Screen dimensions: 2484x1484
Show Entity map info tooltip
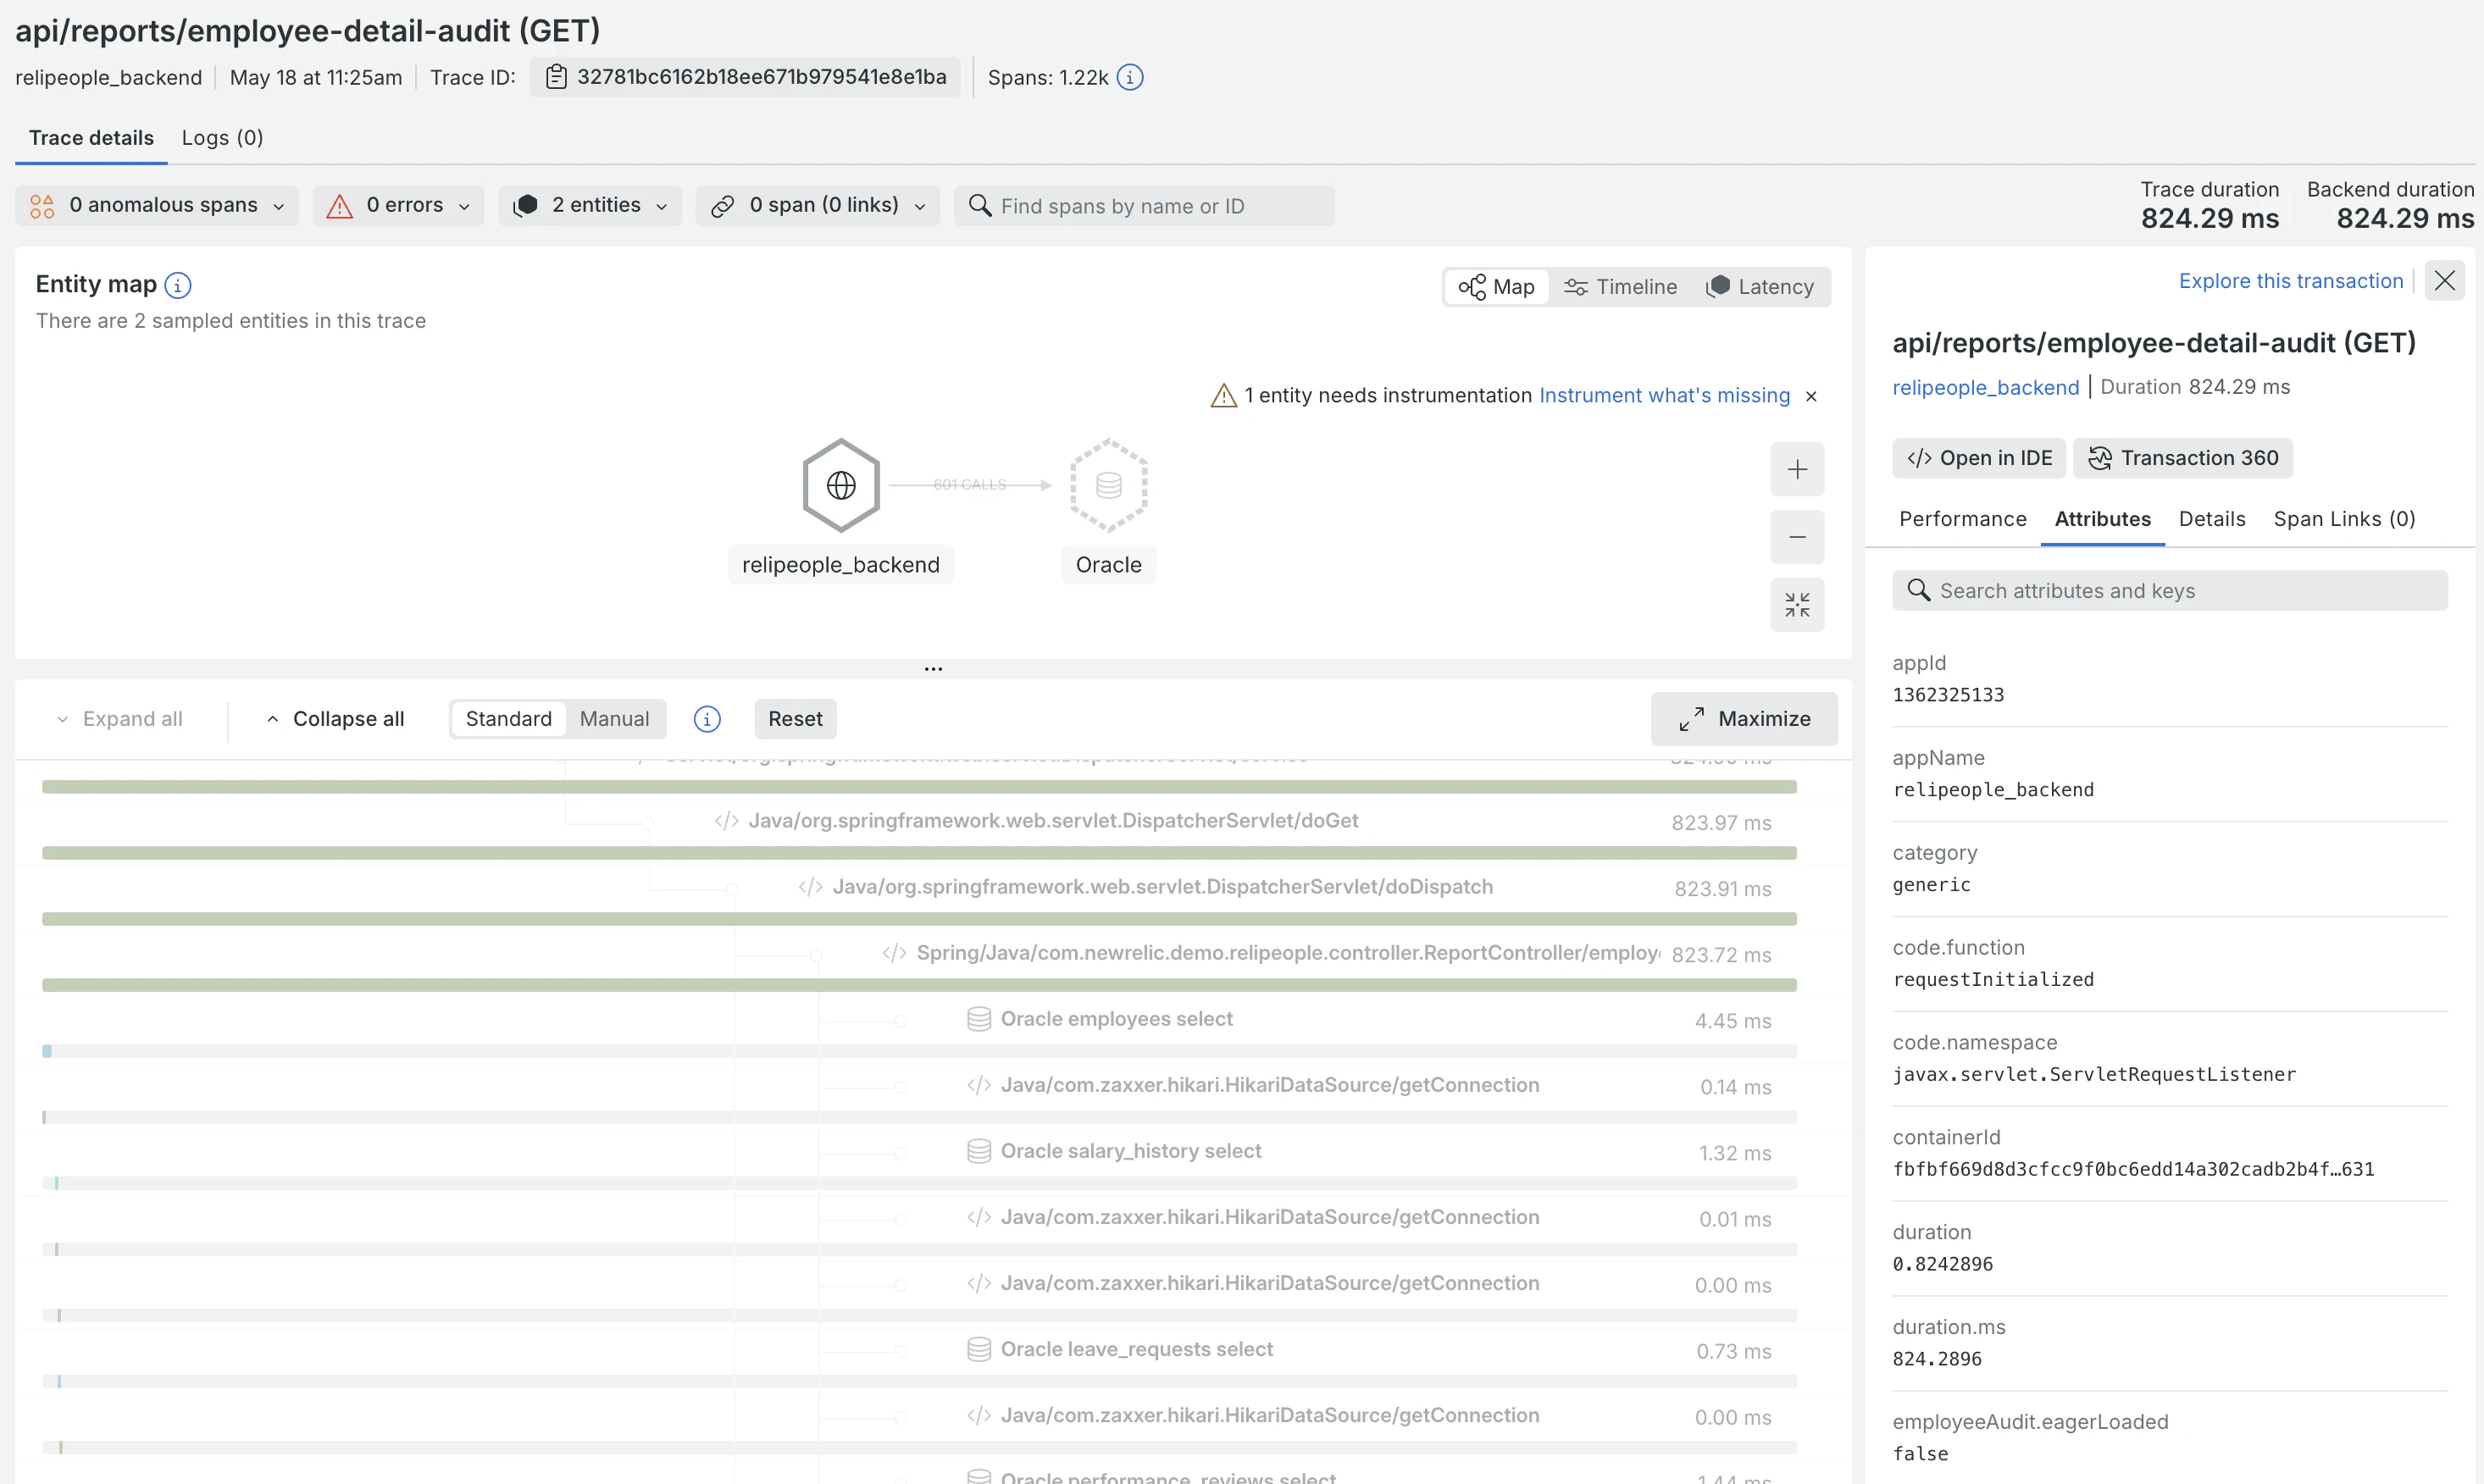(x=178, y=285)
